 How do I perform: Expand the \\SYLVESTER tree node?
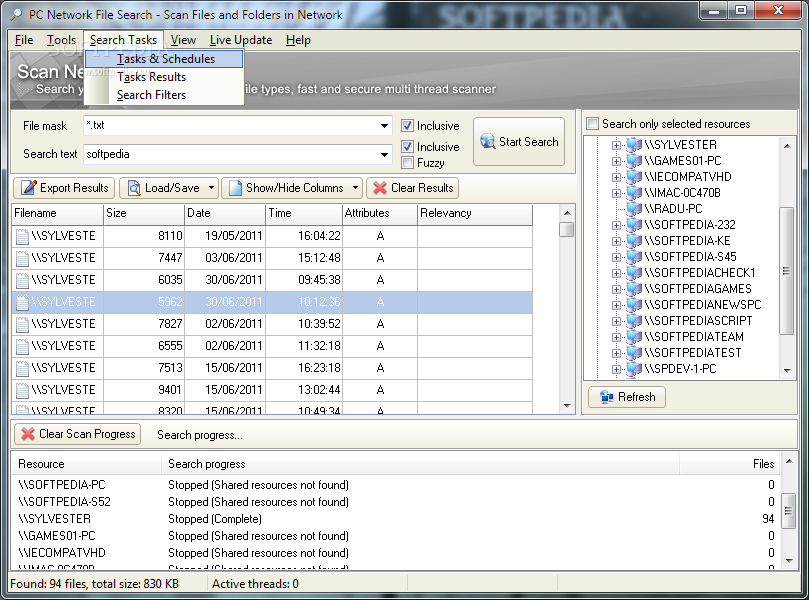tap(616, 145)
